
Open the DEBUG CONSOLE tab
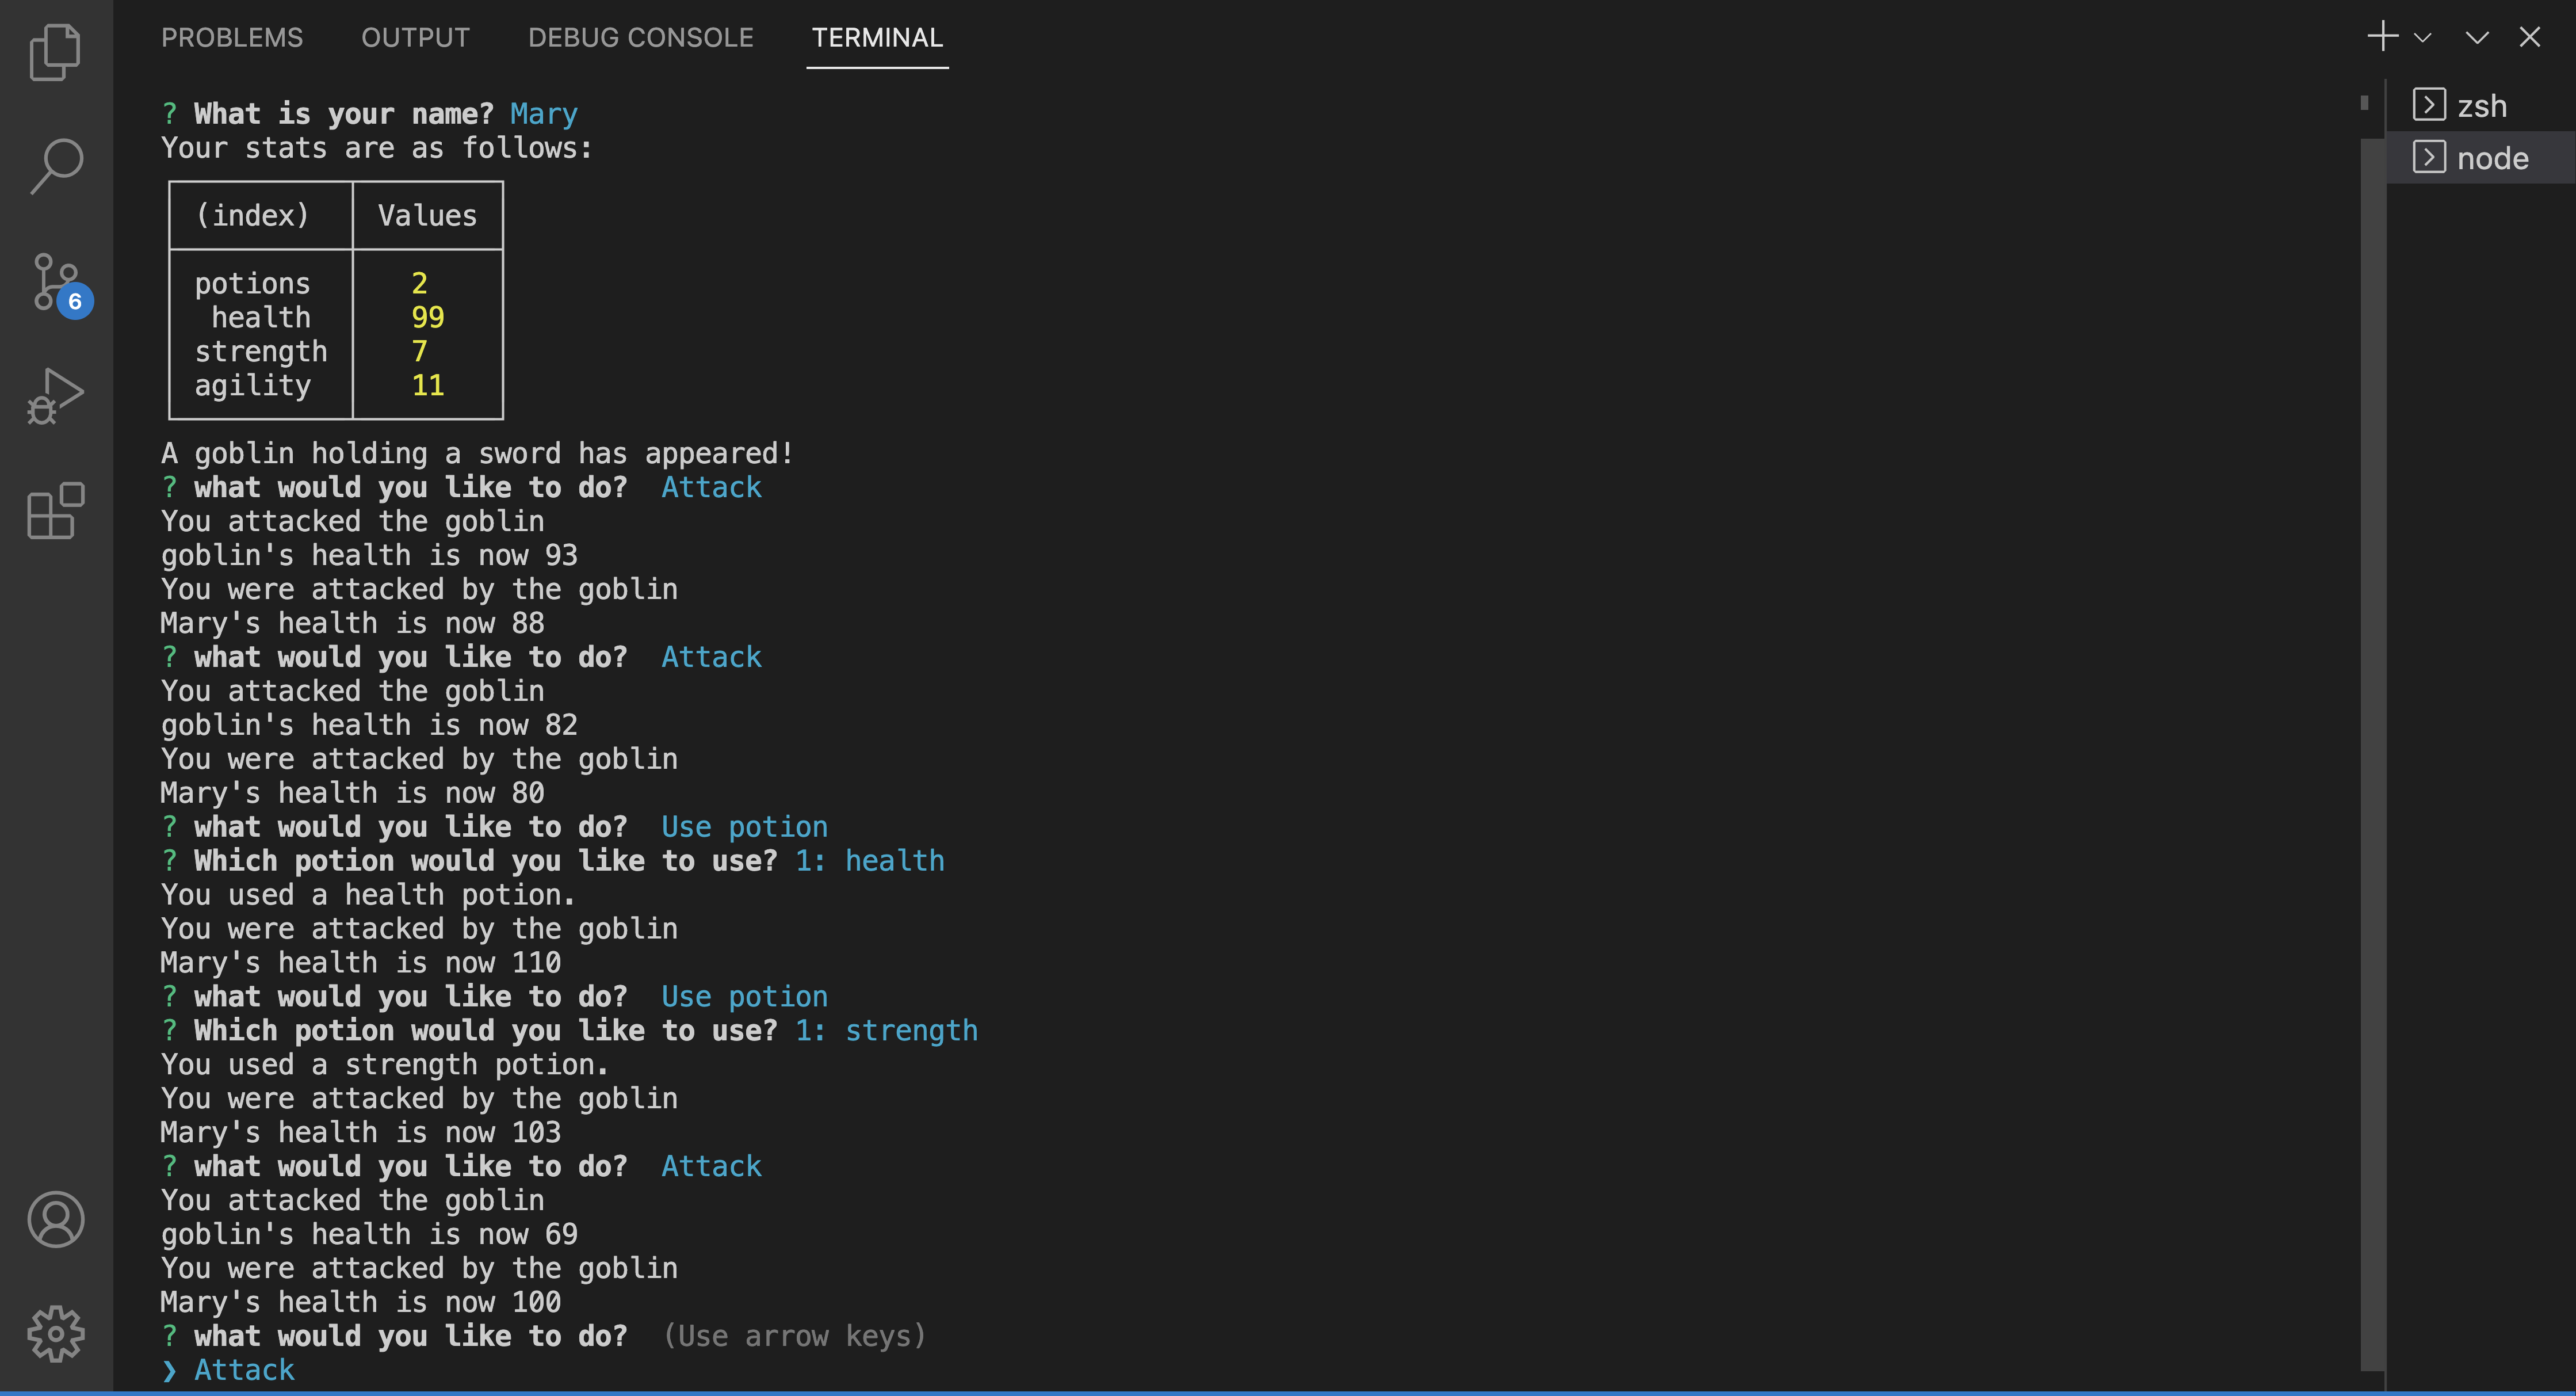(x=640, y=38)
